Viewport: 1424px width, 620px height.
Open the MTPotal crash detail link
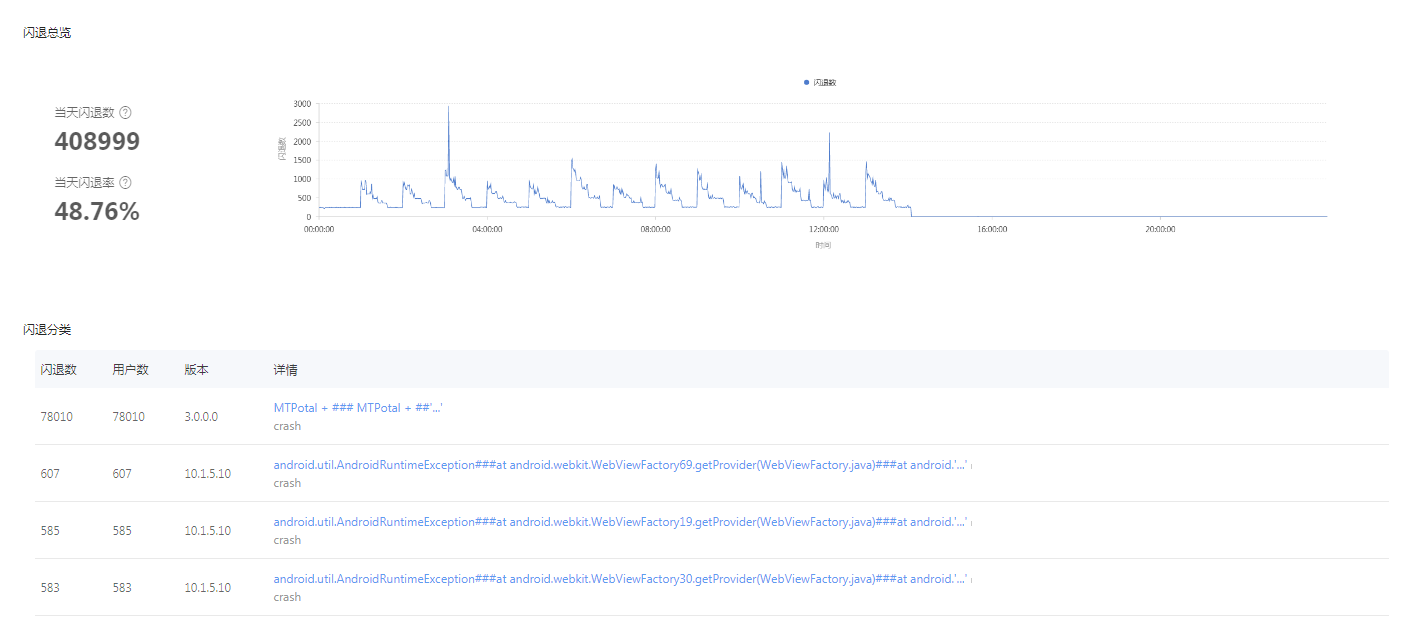[357, 408]
